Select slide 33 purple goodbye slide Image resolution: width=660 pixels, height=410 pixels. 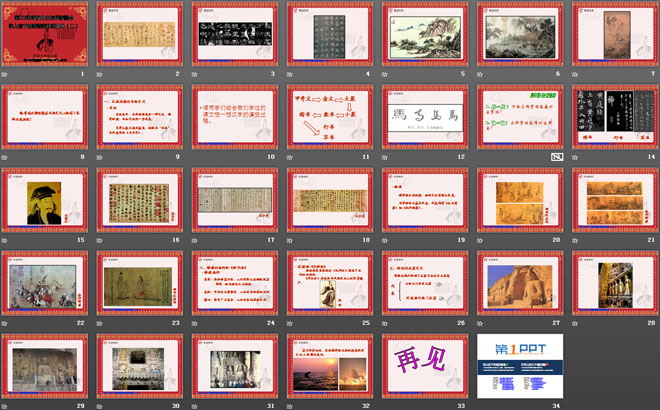[425, 366]
